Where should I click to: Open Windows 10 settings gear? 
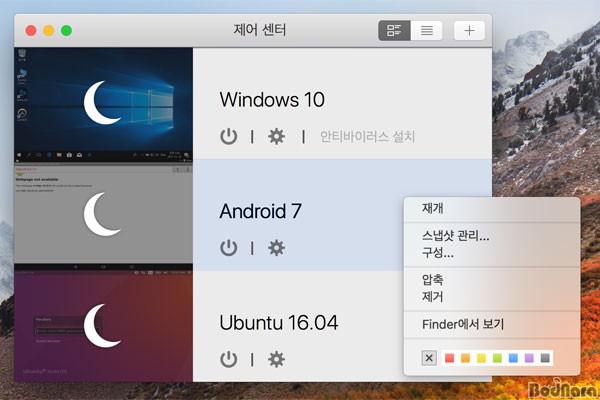point(276,136)
